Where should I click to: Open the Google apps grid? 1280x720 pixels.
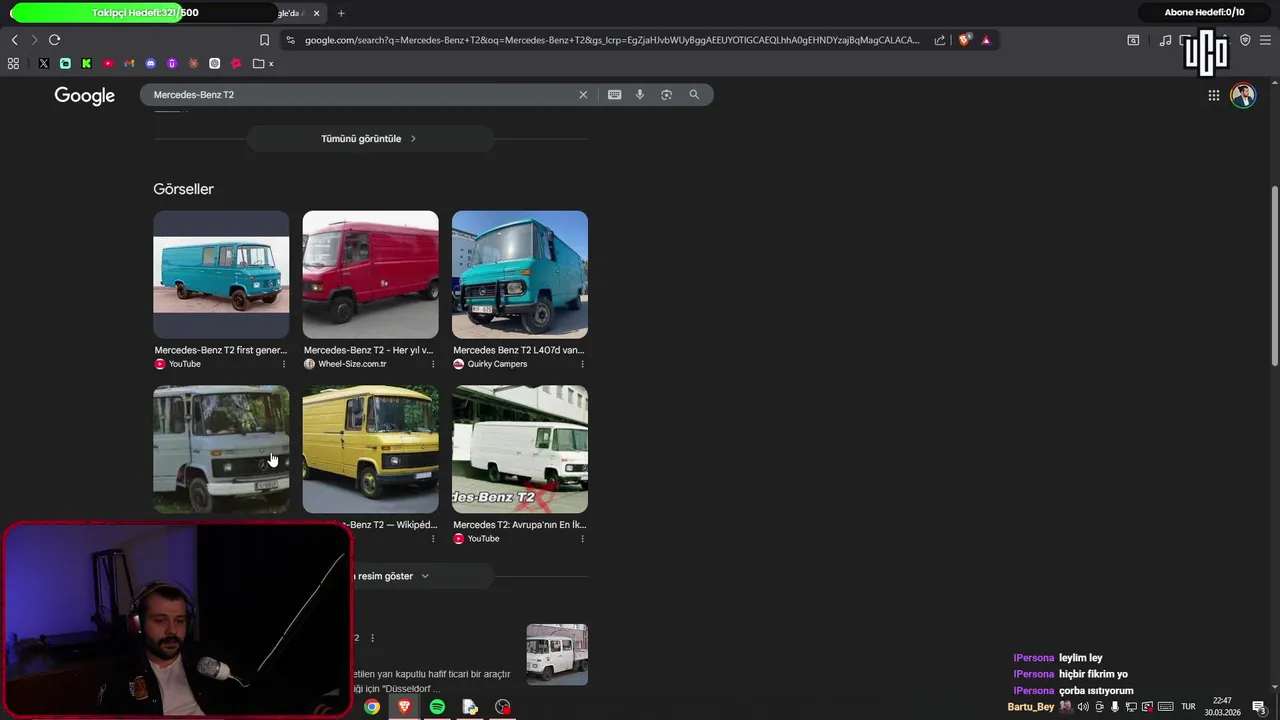pyautogui.click(x=1213, y=95)
